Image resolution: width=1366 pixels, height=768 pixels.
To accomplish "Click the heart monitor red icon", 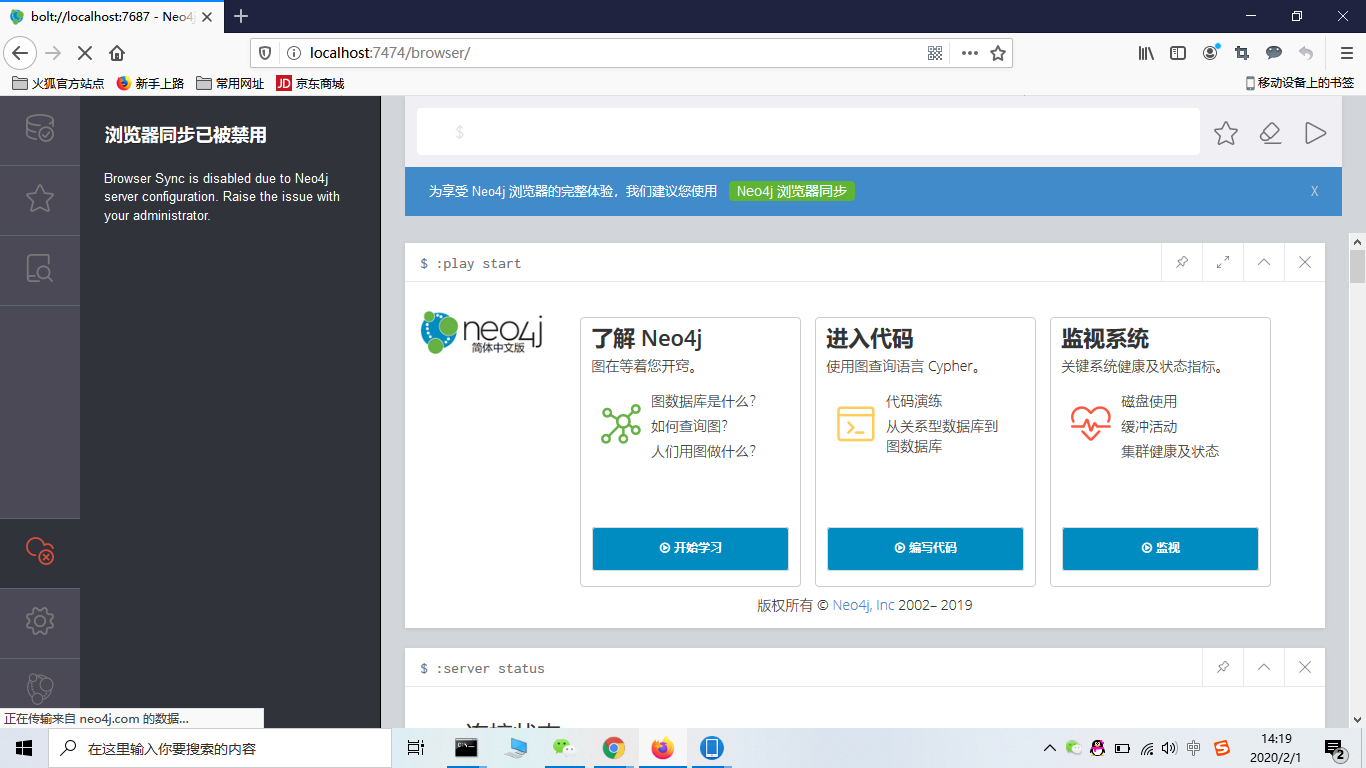I will coord(1090,424).
